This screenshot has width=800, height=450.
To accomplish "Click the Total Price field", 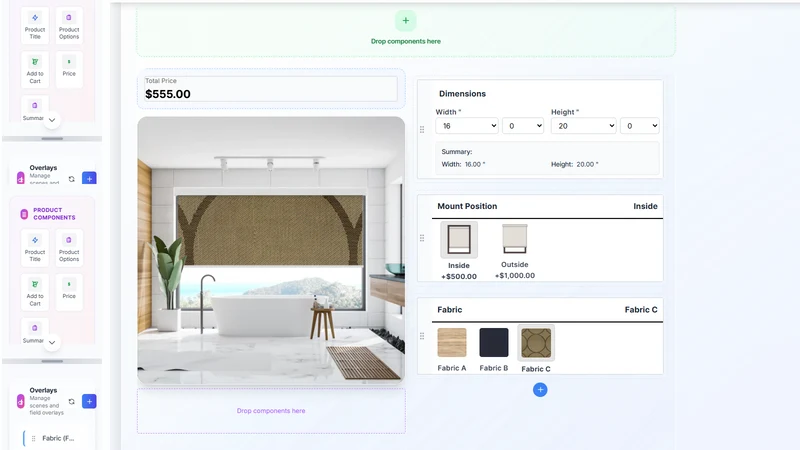I will pyautogui.click(x=270, y=89).
